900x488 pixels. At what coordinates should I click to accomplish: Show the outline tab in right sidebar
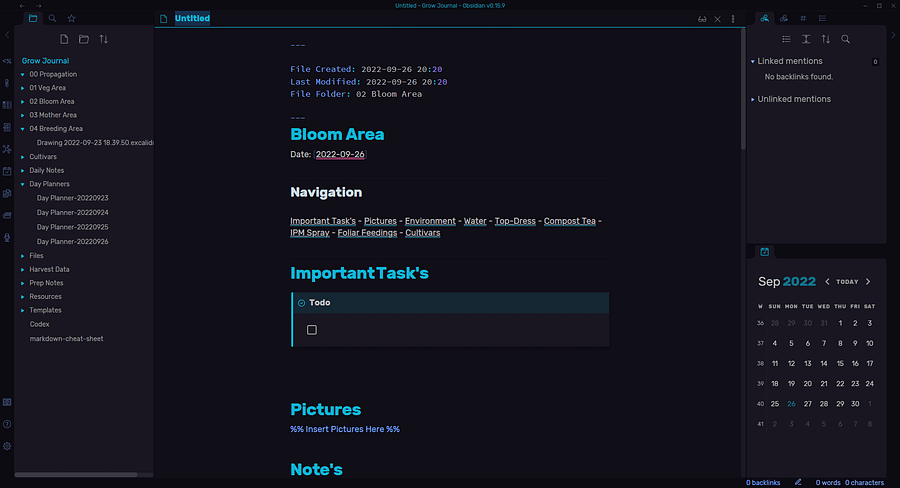pos(823,18)
